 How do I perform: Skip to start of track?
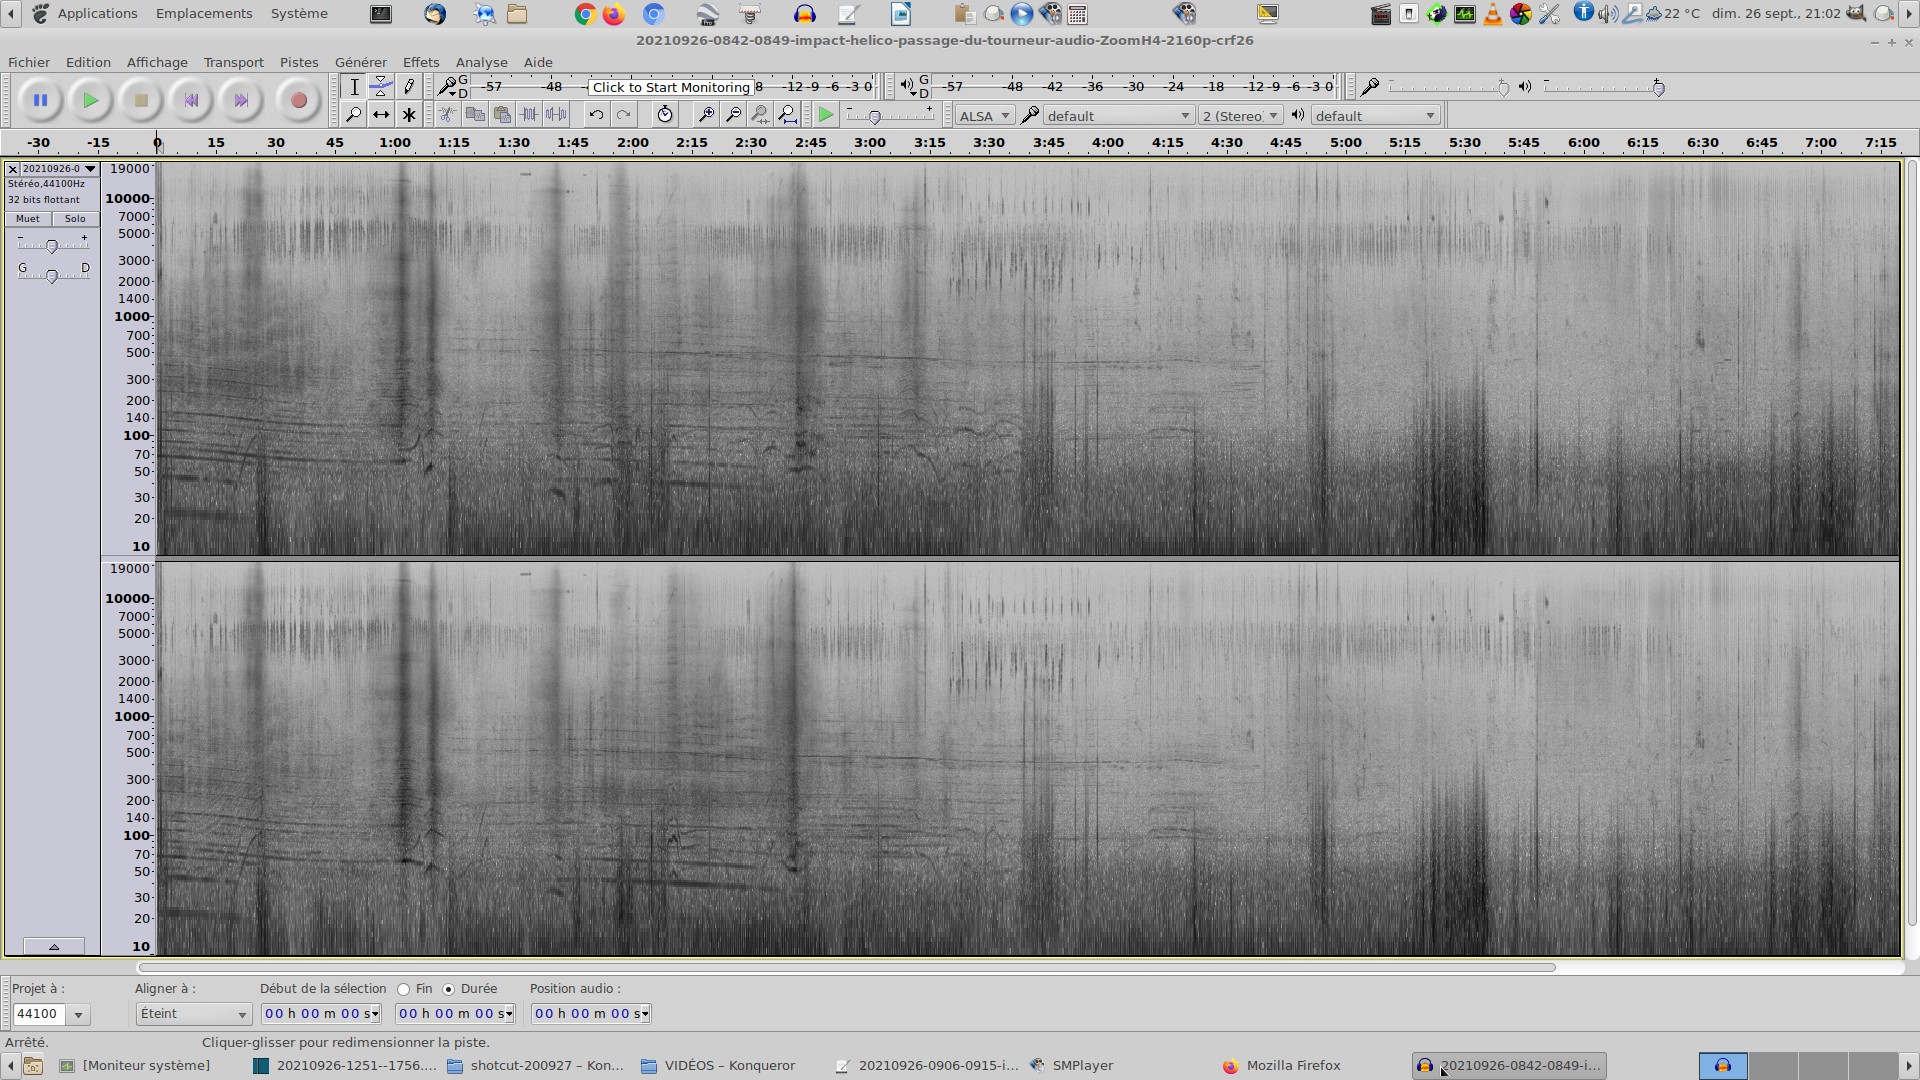191,100
